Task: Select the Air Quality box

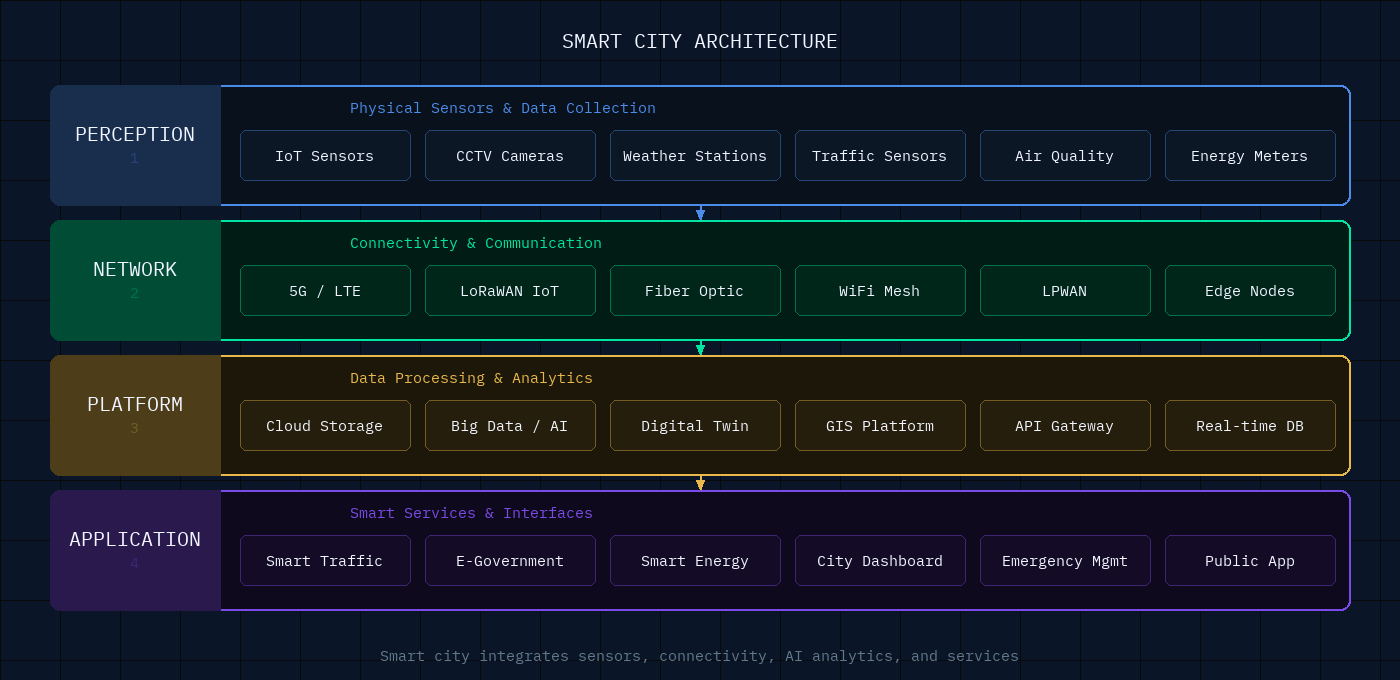Action: pos(1065,156)
